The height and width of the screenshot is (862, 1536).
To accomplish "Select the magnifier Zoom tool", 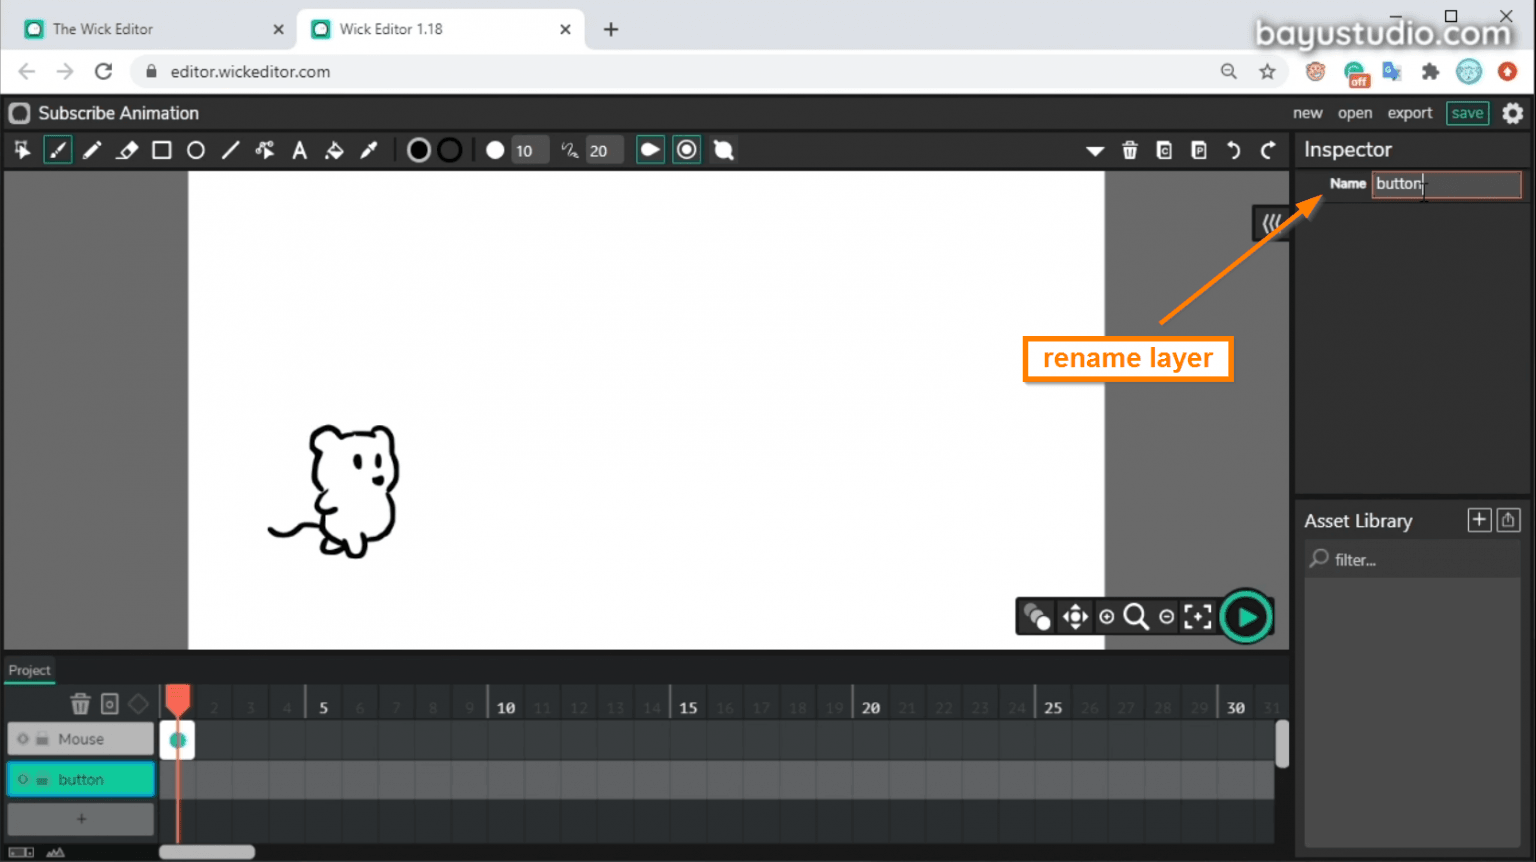I will tap(1136, 617).
